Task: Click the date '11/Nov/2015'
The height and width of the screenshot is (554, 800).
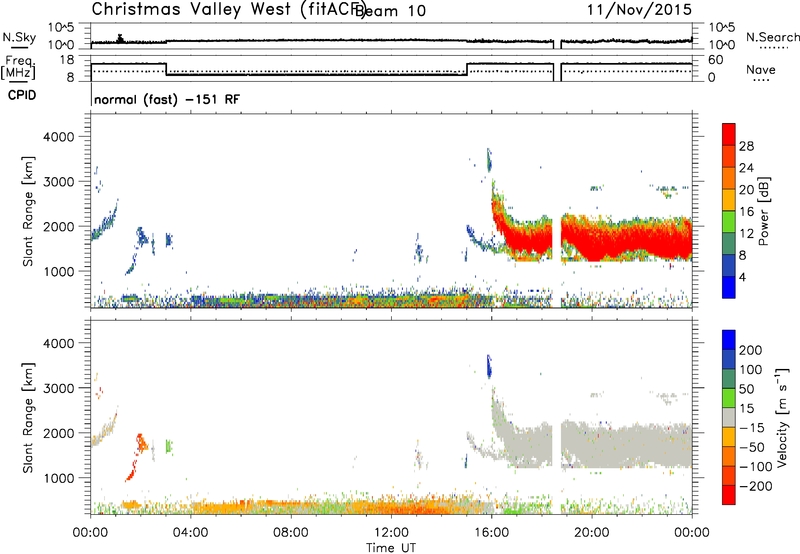Action: [x=639, y=10]
